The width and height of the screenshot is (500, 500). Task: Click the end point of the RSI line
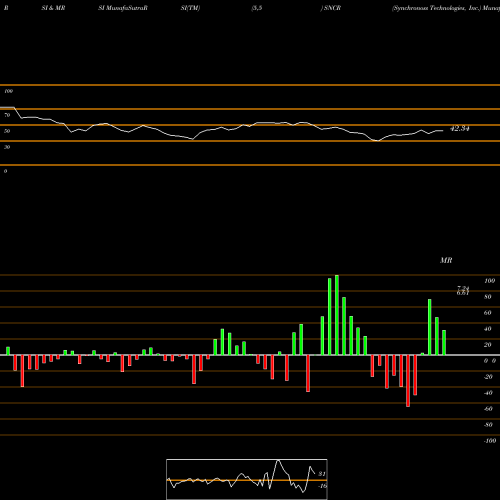click(443, 131)
